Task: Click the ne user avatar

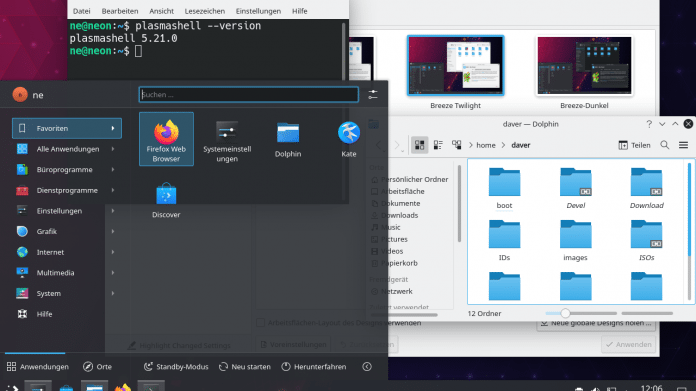Action: click(x=20, y=95)
